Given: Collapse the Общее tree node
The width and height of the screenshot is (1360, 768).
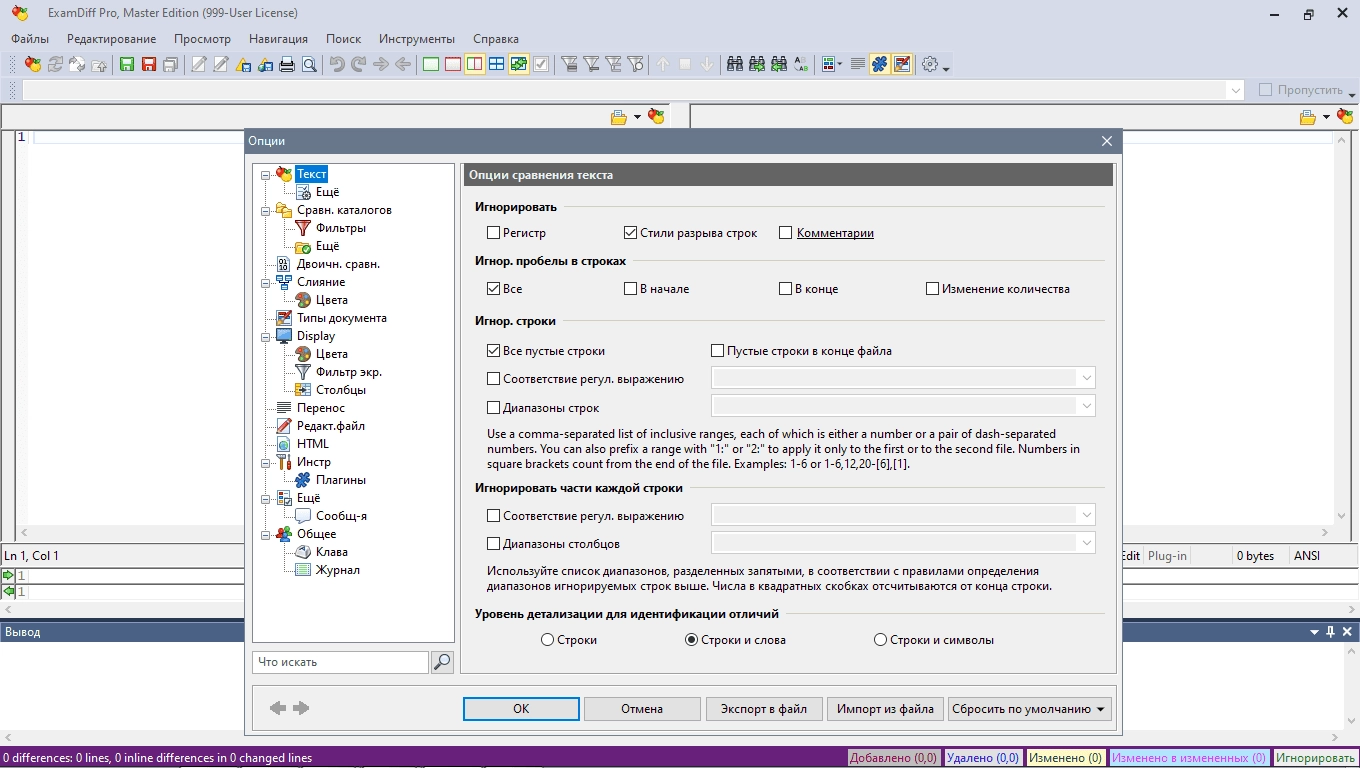Looking at the screenshot, I should pos(265,534).
